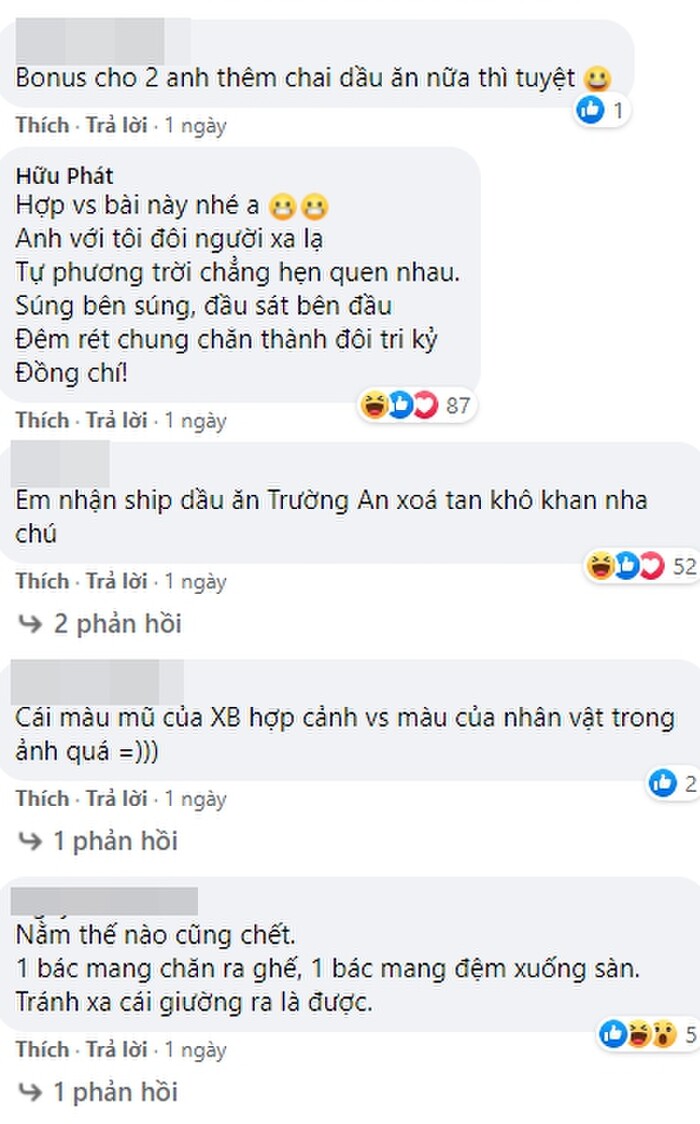Click reply arrow icon under the last comment
This screenshot has width=700, height=1124.
pos(31,1091)
